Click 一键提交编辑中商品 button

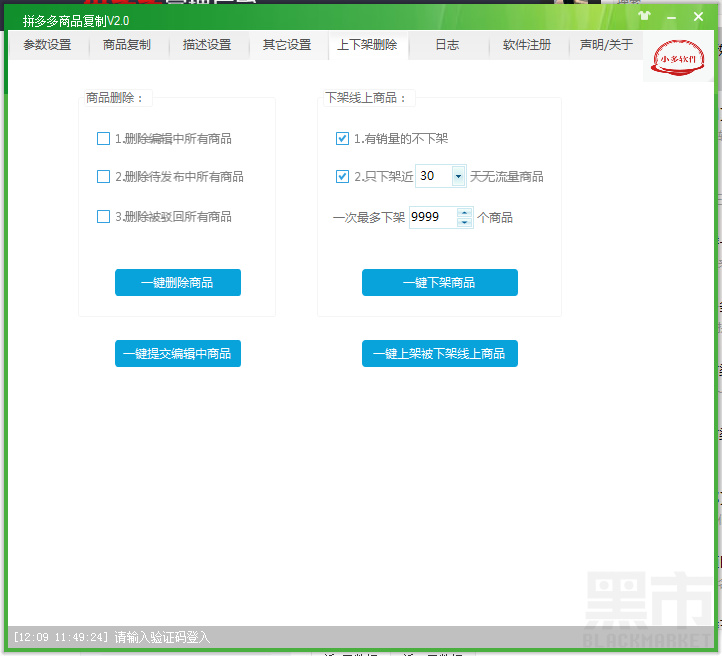click(178, 354)
